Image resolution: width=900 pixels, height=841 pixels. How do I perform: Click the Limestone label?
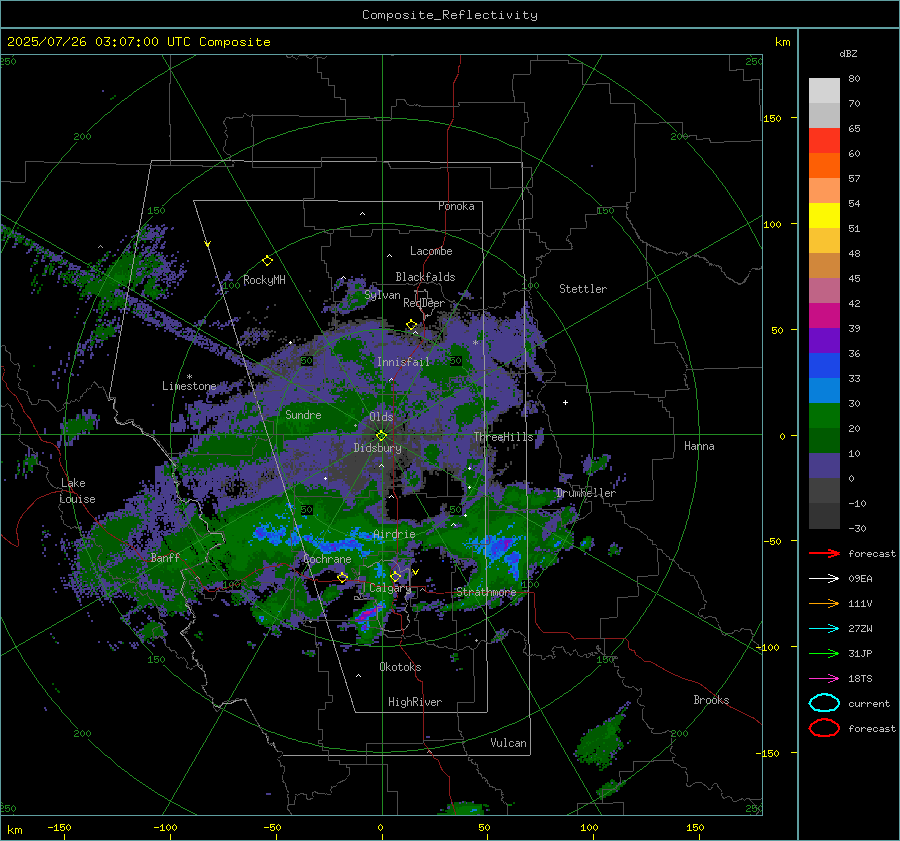click(189, 386)
